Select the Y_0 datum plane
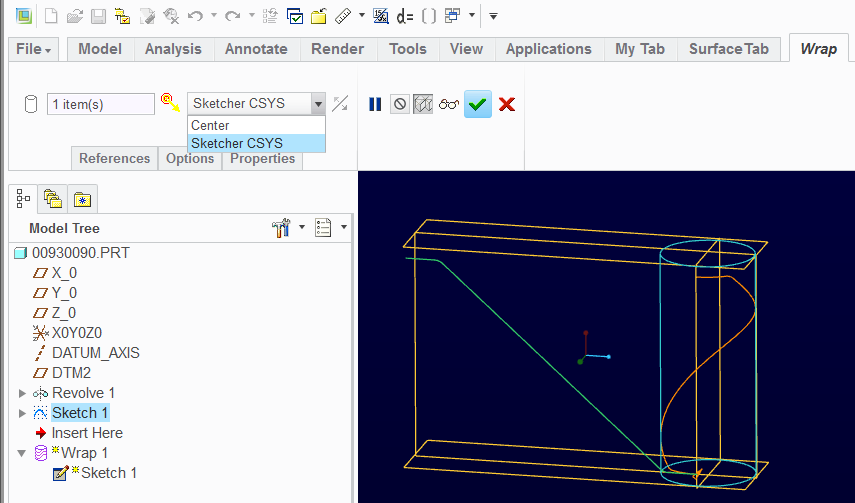The height and width of the screenshot is (503, 855). pyautogui.click(x=64, y=293)
